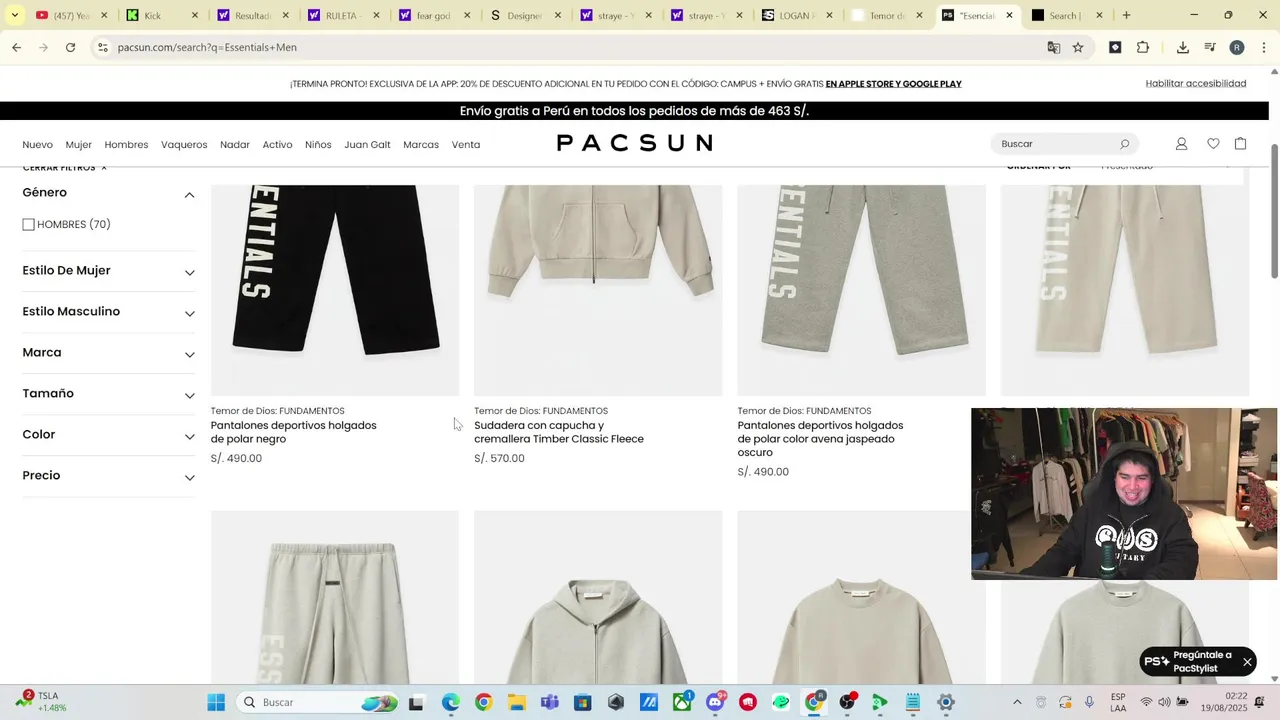The width and height of the screenshot is (1280, 720).
Task: Click the search magnifier icon in PacSun header
Action: tap(1124, 144)
